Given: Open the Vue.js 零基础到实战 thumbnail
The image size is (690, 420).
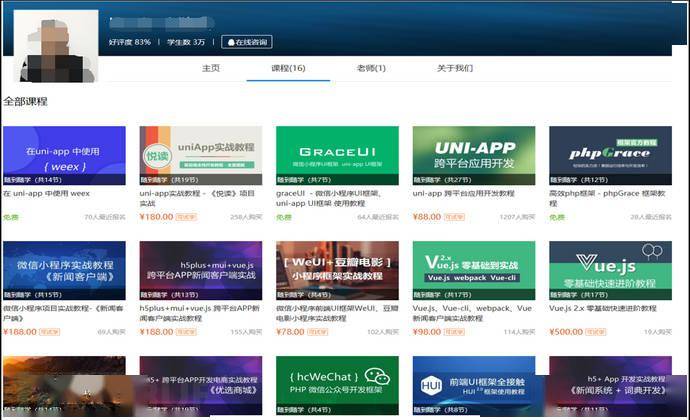Looking at the screenshot, I should point(474,270).
